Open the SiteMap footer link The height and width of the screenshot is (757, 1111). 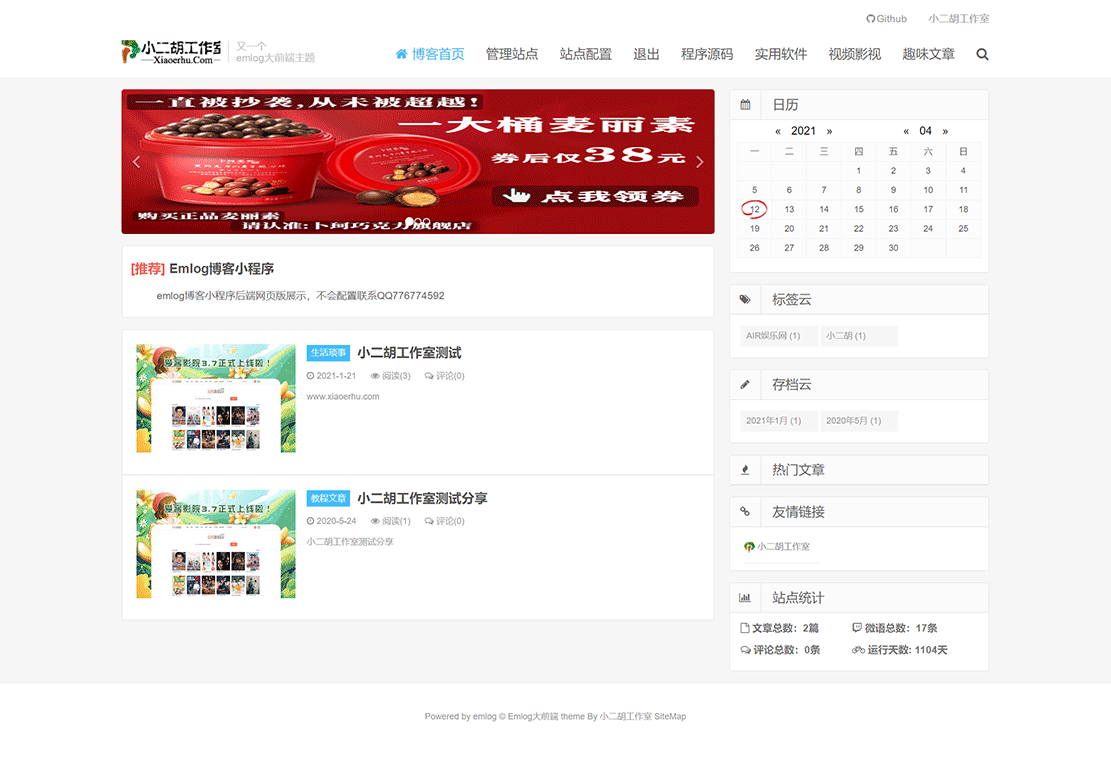669,716
